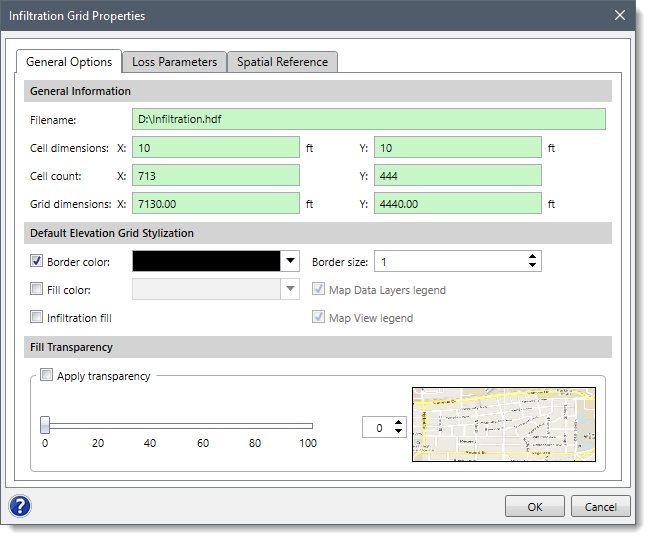Enable the Infiltration fill checkbox
648x536 pixels.
pos(36,317)
